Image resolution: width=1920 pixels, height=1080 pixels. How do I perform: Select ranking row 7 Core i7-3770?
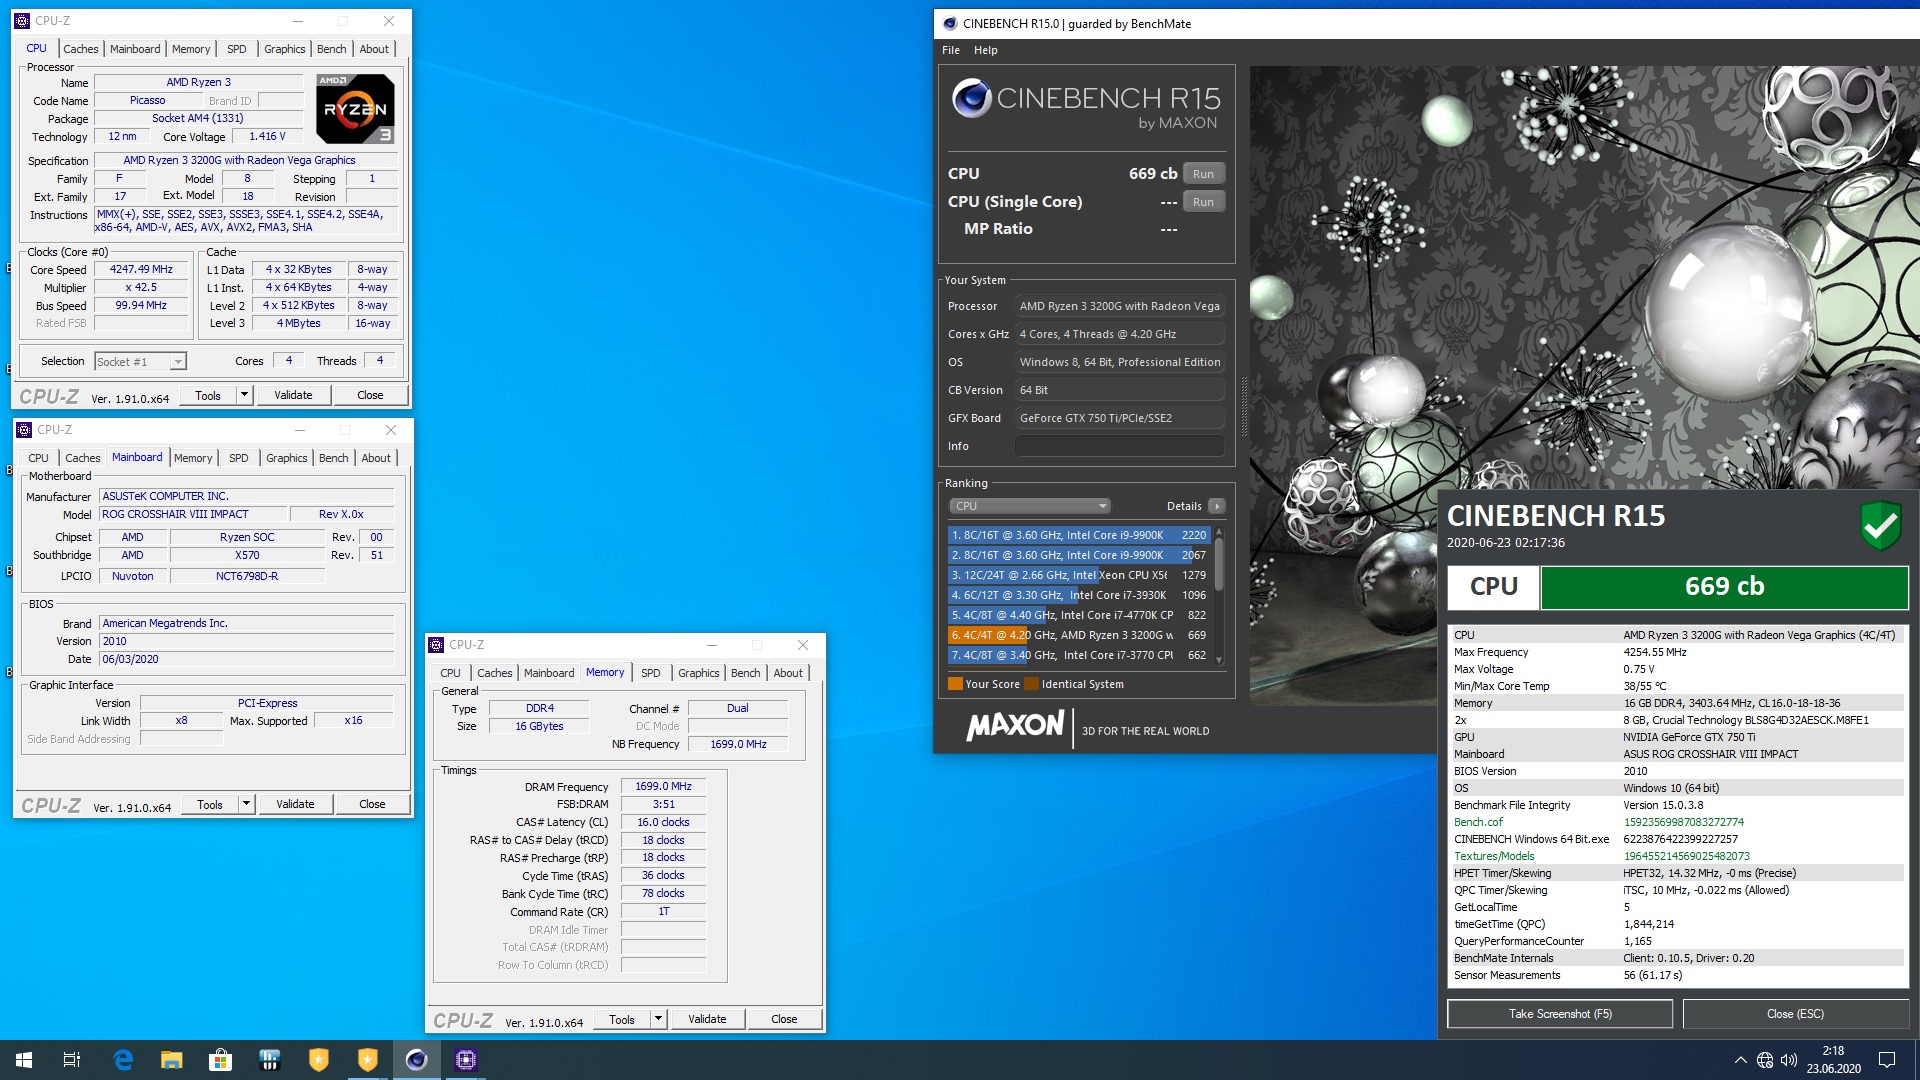pyautogui.click(x=1079, y=655)
